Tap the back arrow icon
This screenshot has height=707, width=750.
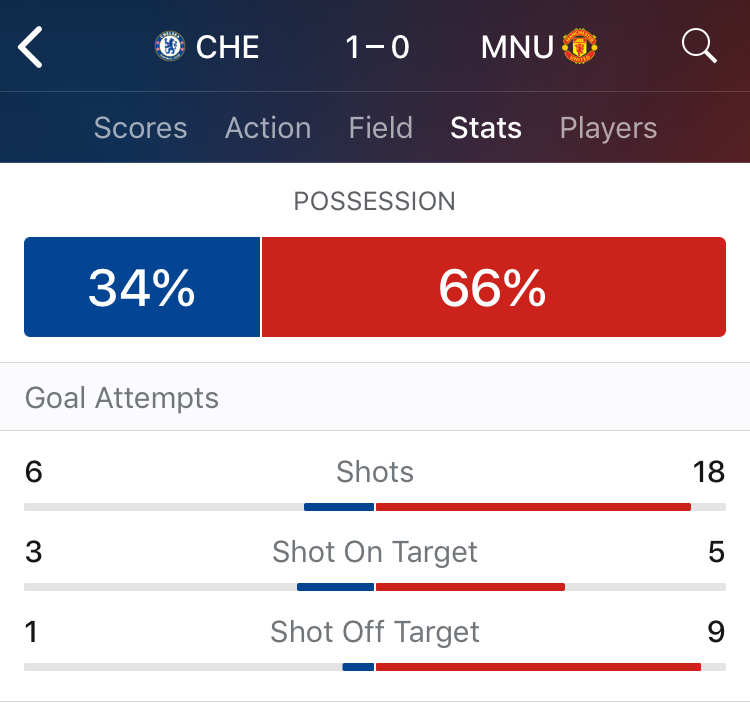pyautogui.click(x=32, y=47)
